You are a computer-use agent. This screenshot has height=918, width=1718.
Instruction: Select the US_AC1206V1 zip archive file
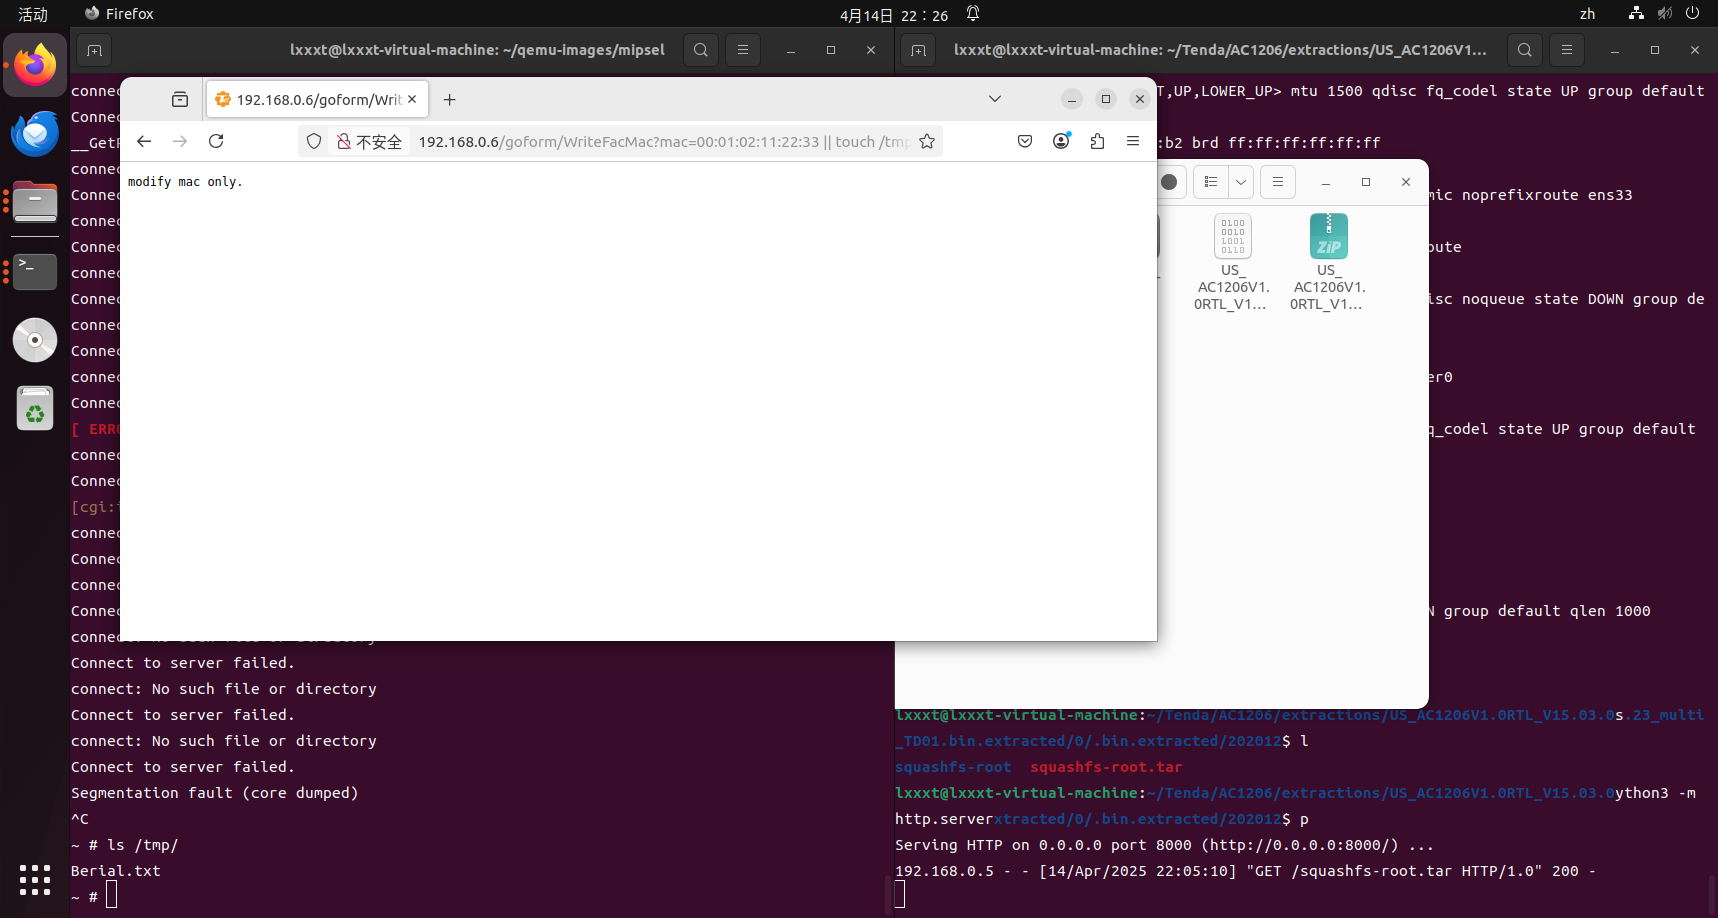1328,263
